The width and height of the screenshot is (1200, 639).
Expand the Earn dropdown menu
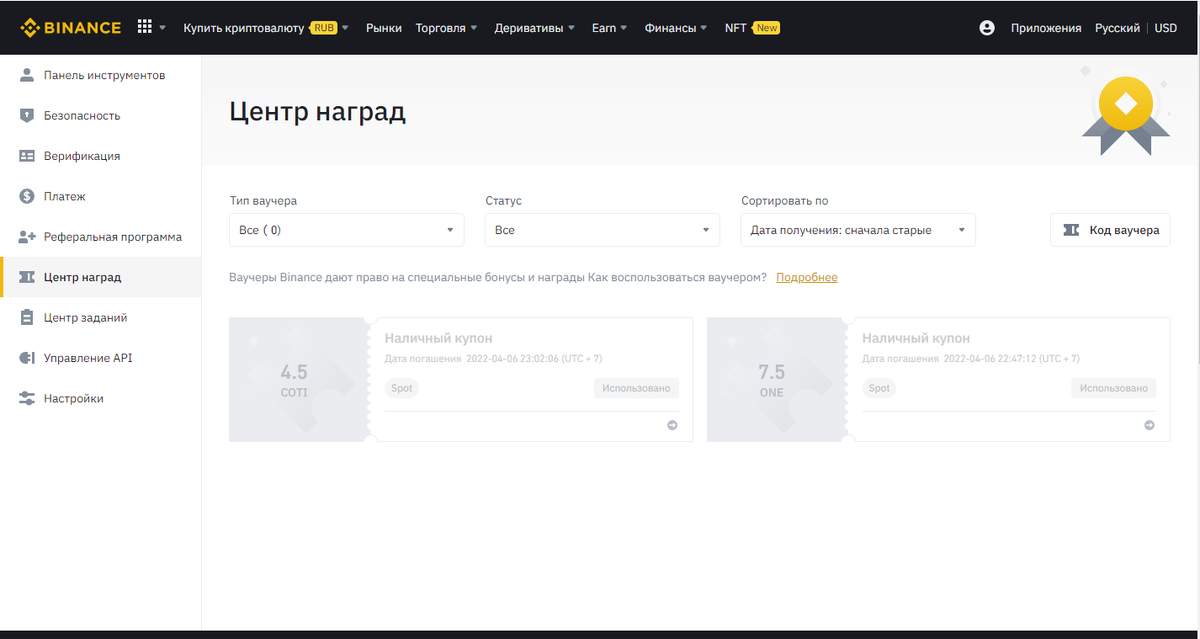pos(610,28)
